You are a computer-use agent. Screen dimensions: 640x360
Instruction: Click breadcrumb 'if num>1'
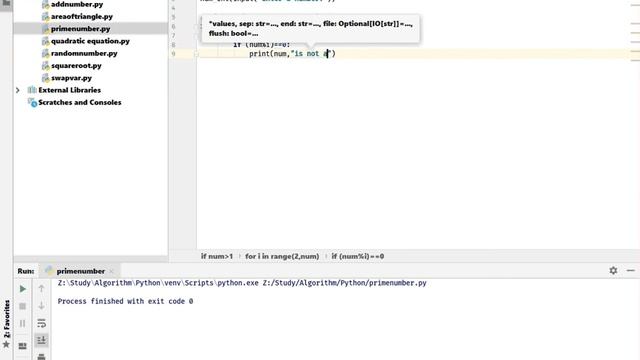[x=217, y=256]
